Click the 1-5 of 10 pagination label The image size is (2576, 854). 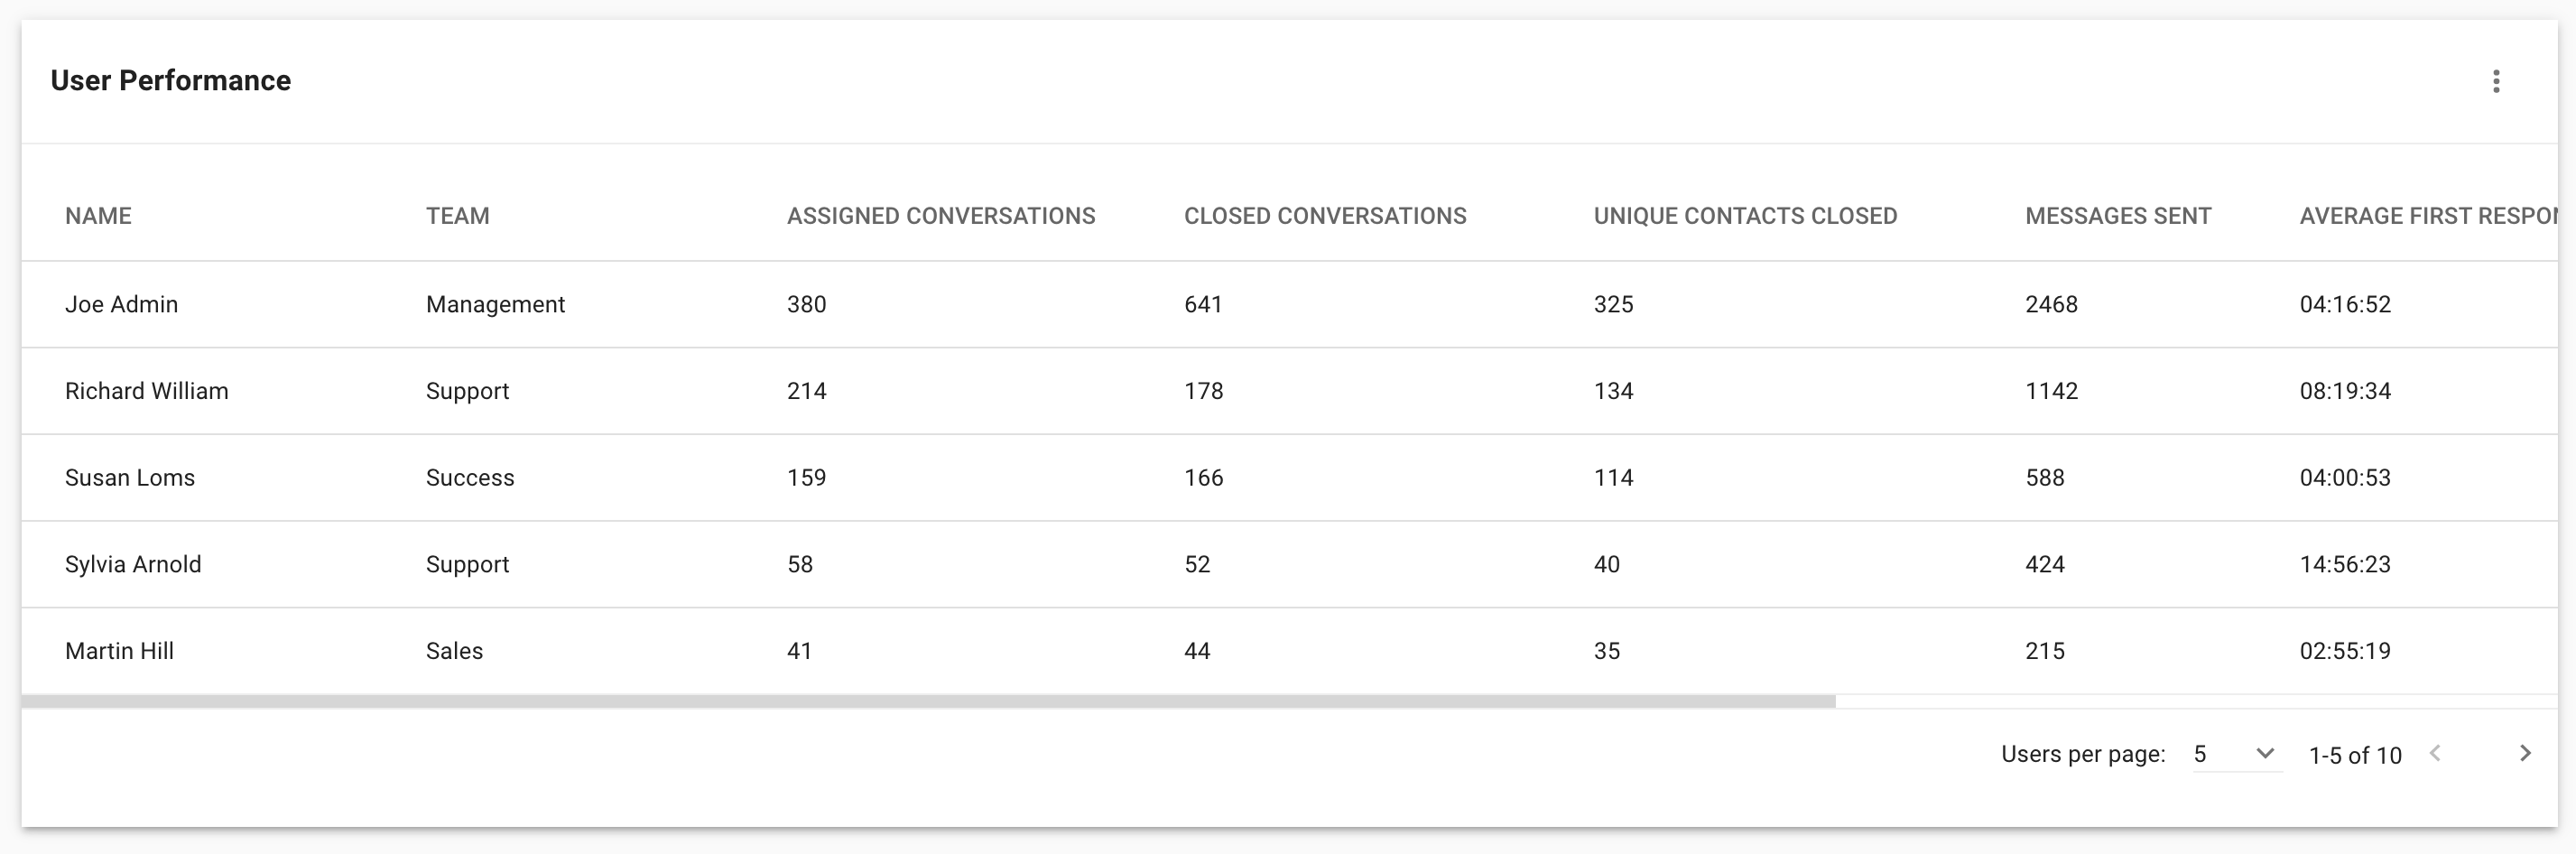[x=2355, y=755]
